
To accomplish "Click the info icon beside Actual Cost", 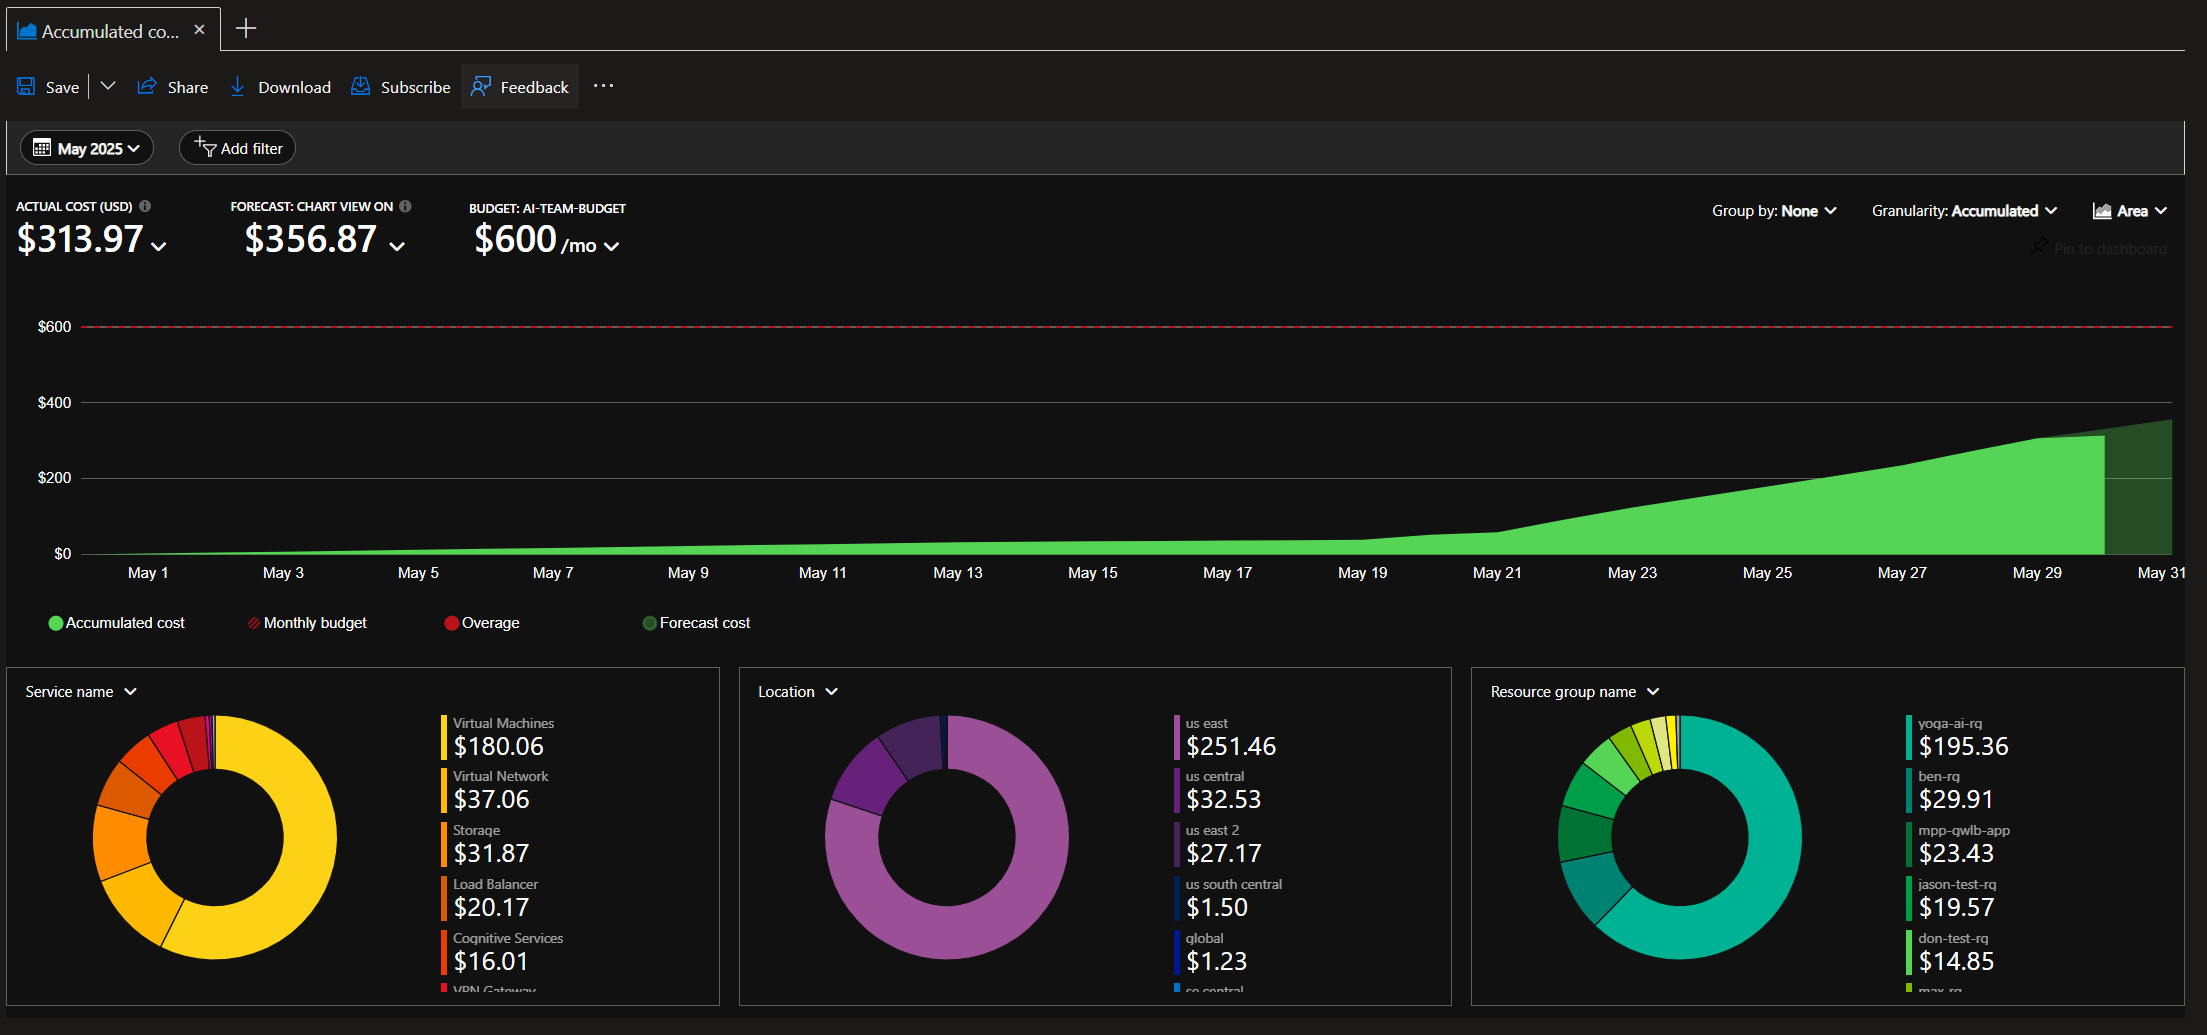I will click(x=145, y=206).
